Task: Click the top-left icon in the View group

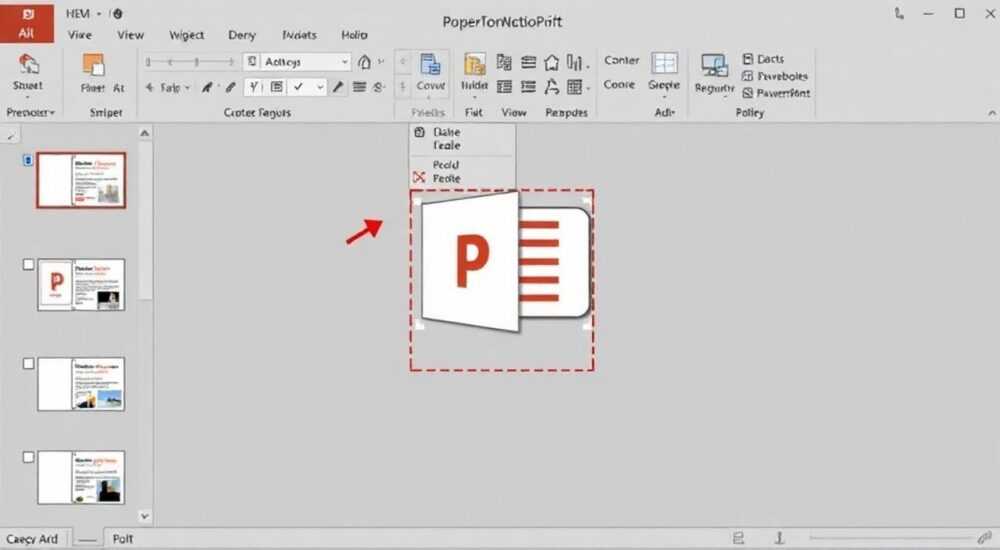Action: tap(504, 62)
